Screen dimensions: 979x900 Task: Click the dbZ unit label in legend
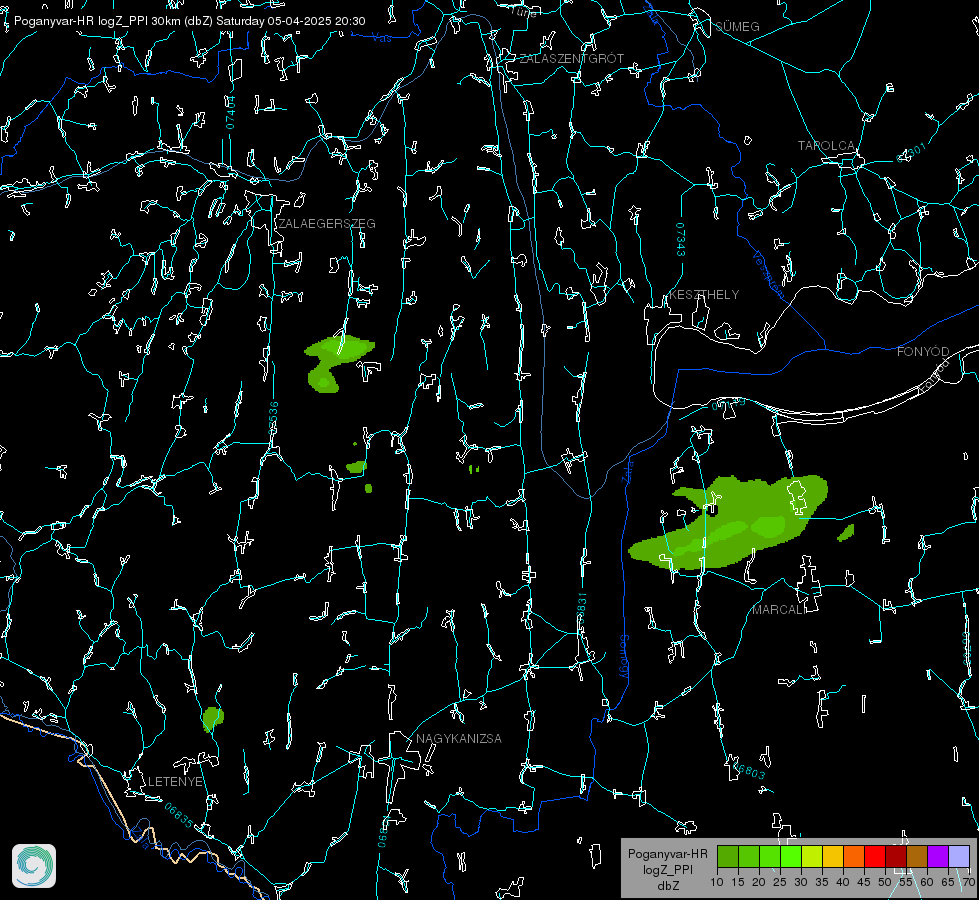(667, 886)
